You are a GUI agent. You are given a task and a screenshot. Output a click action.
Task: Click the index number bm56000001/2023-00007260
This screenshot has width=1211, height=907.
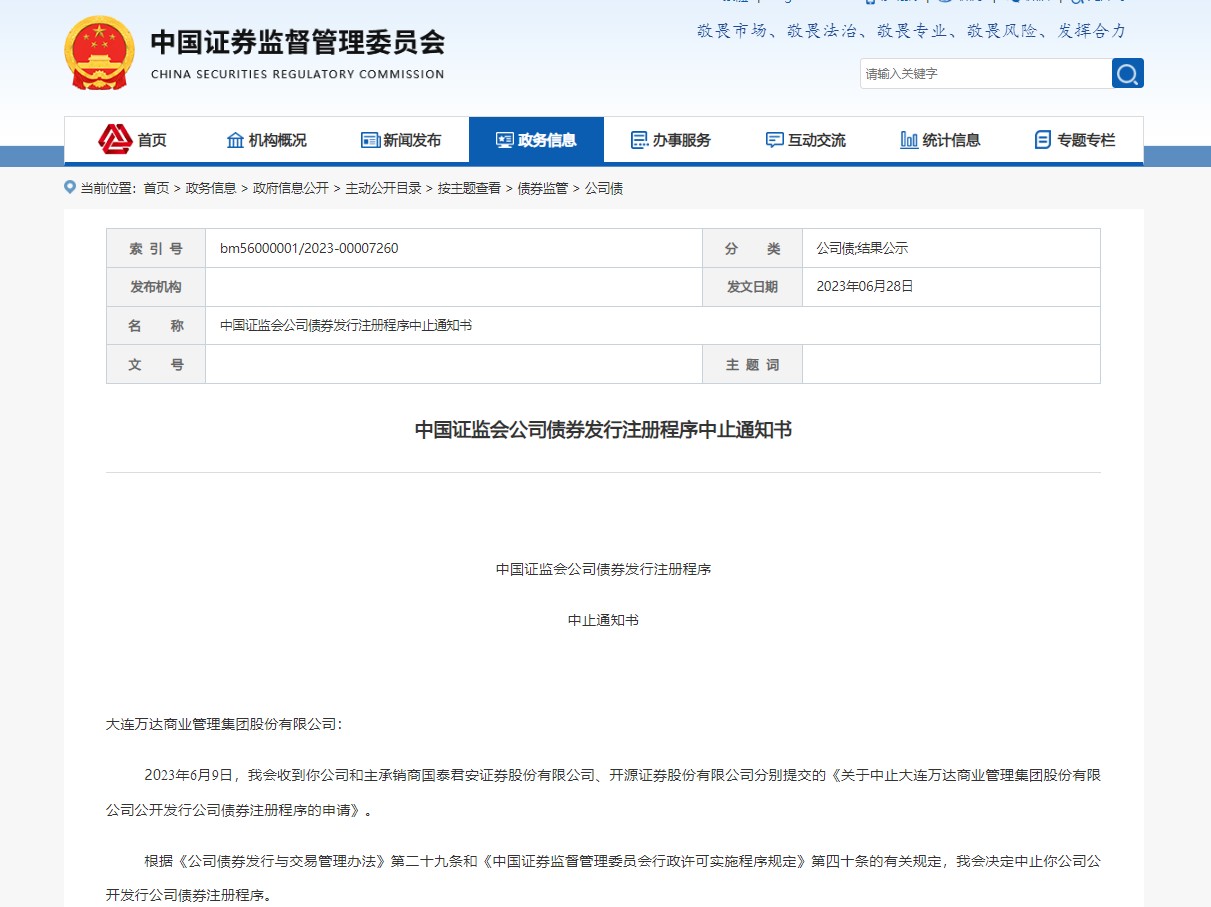click(x=309, y=248)
